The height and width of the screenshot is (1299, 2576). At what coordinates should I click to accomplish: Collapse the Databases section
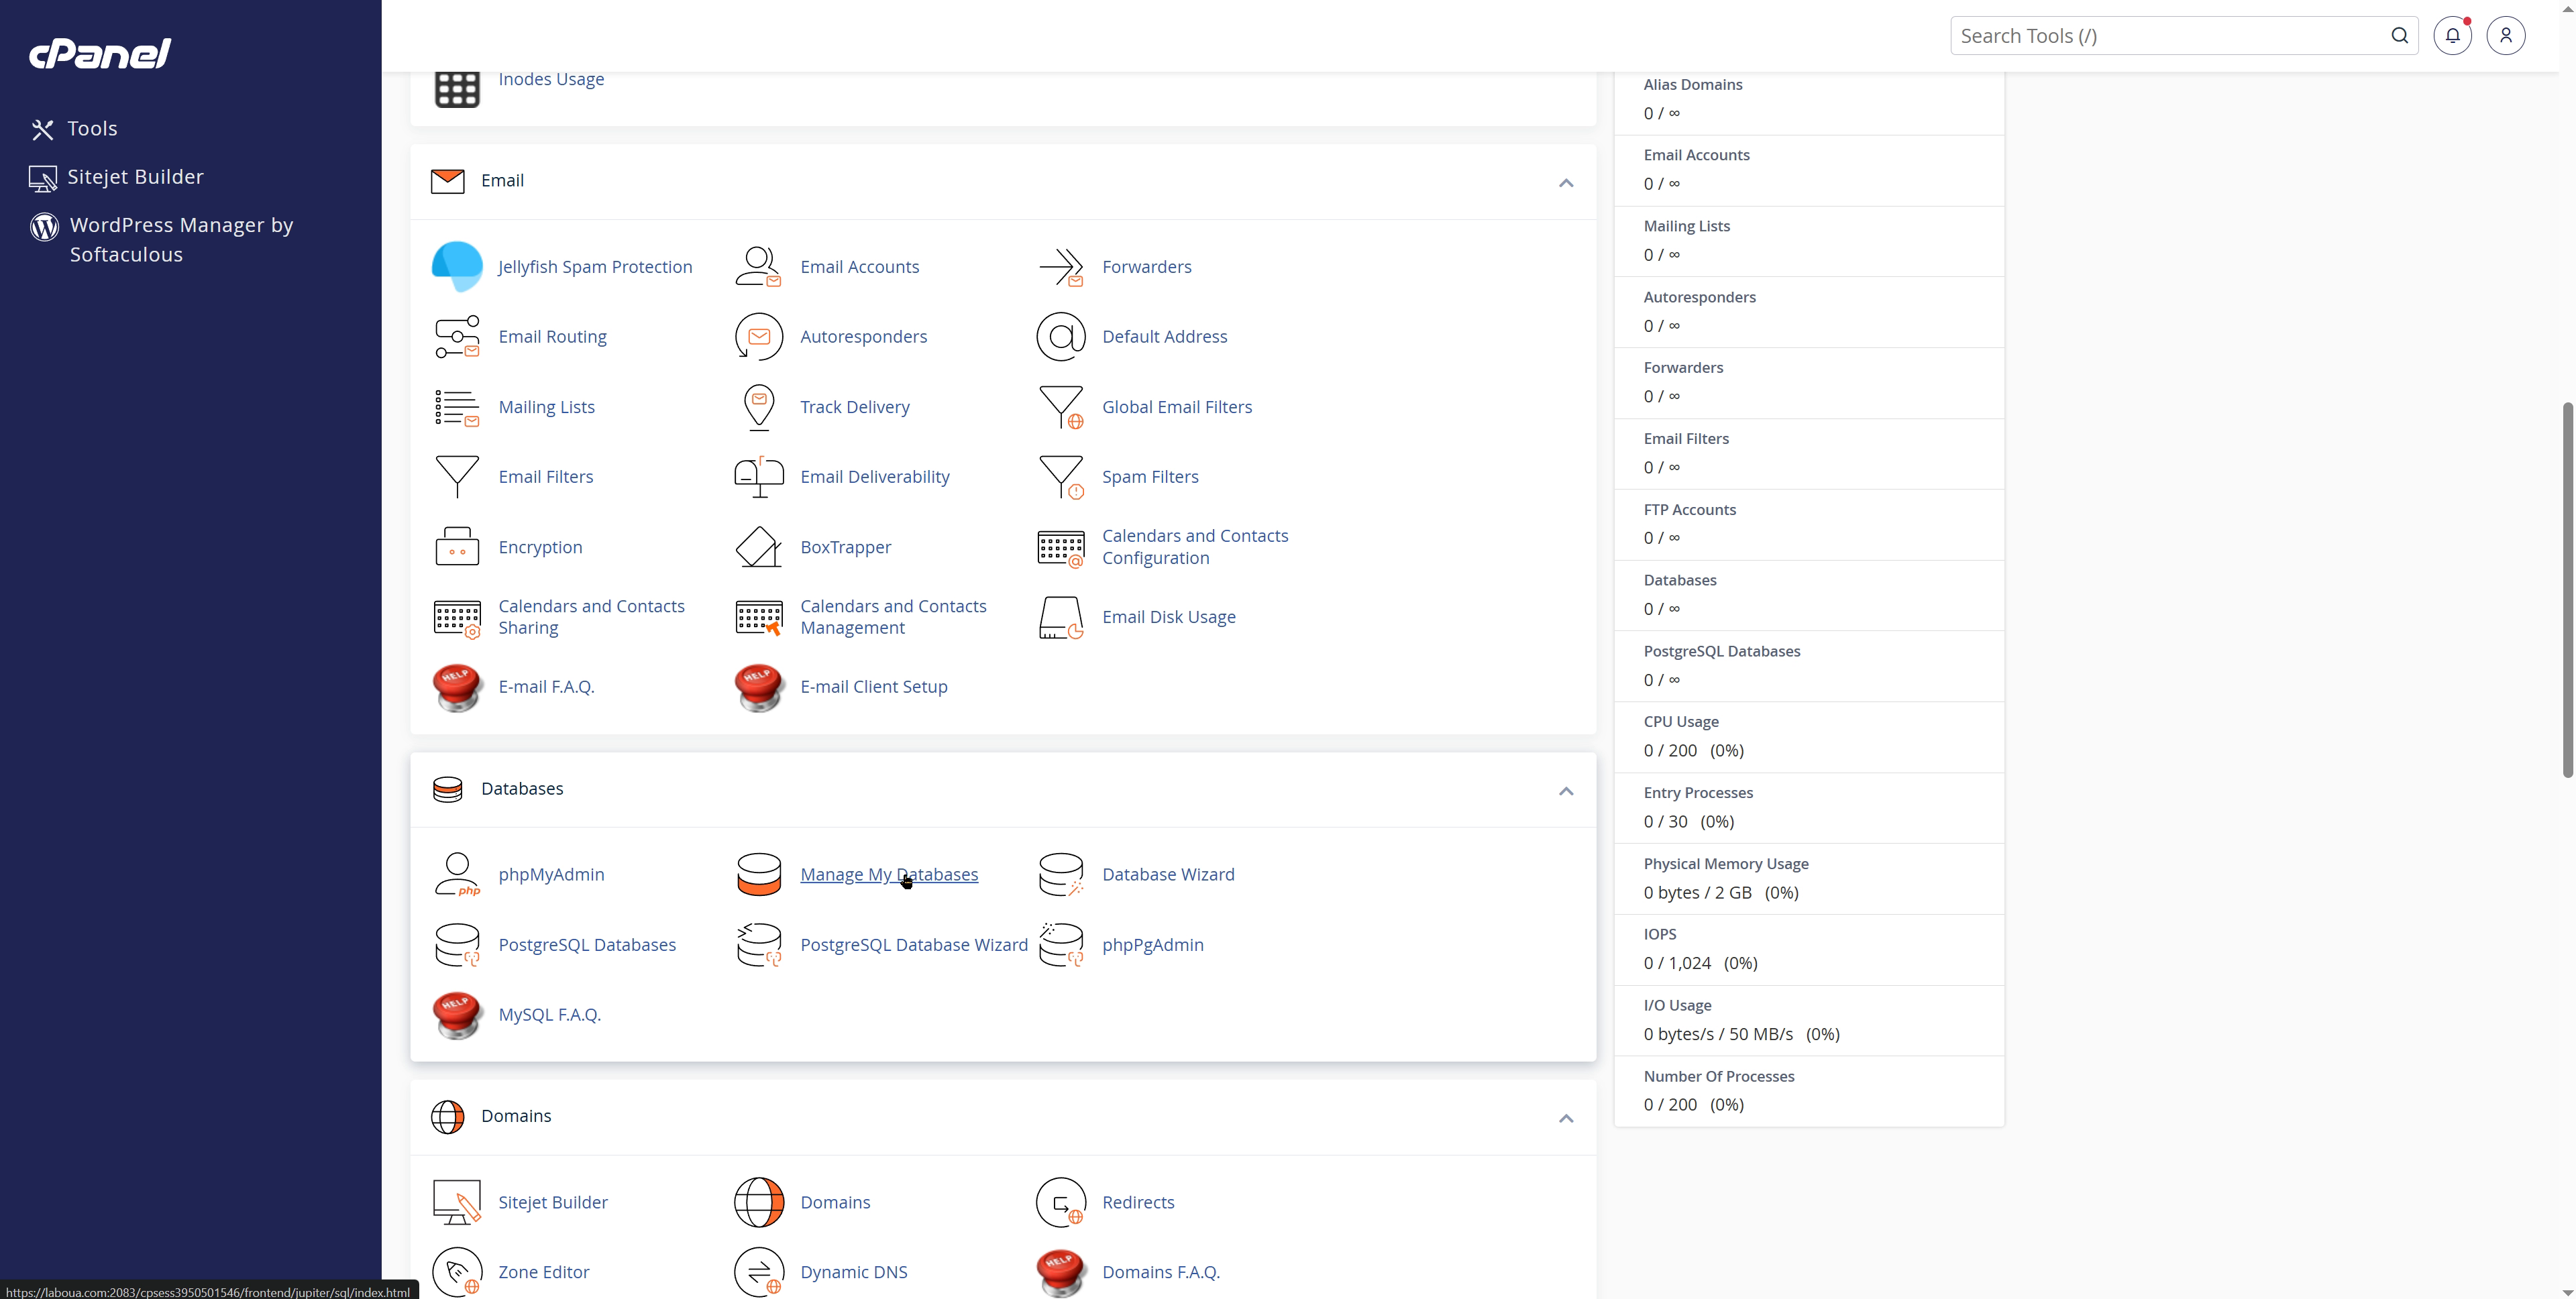click(1566, 791)
